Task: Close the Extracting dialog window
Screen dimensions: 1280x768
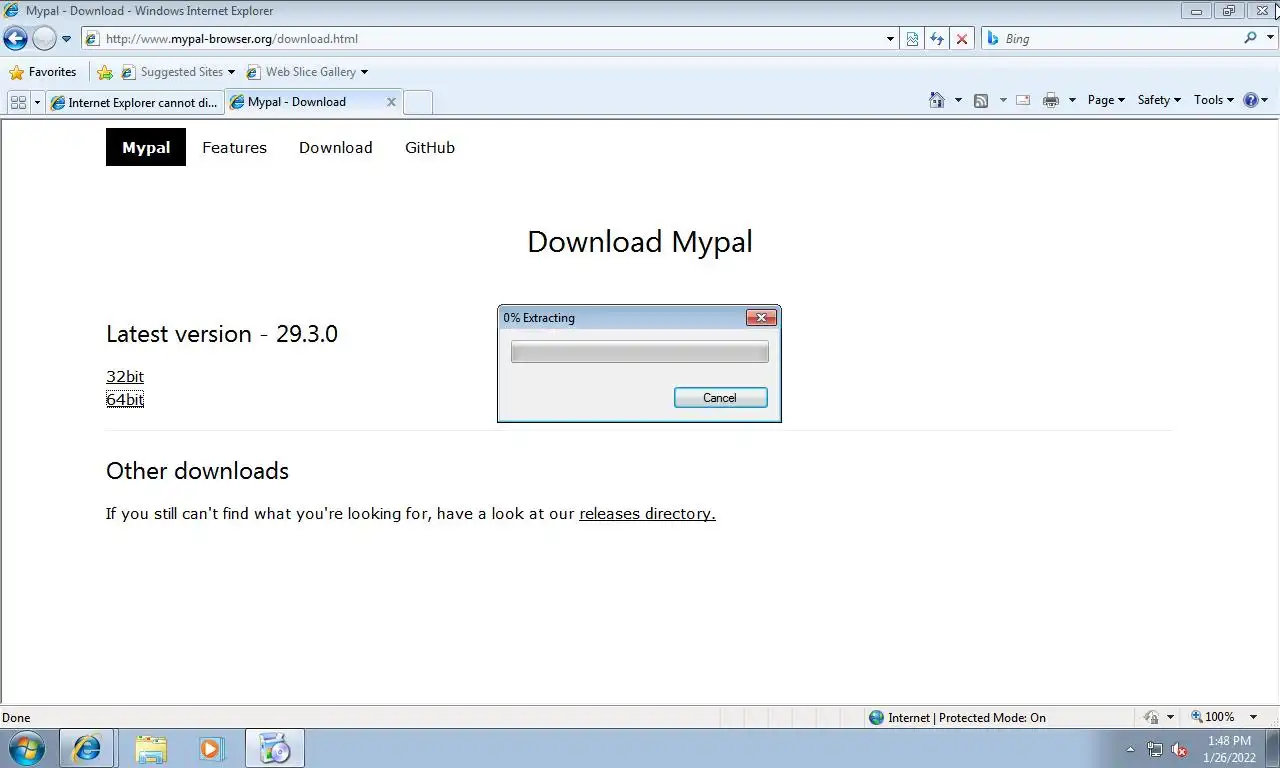Action: tap(761, 318)
